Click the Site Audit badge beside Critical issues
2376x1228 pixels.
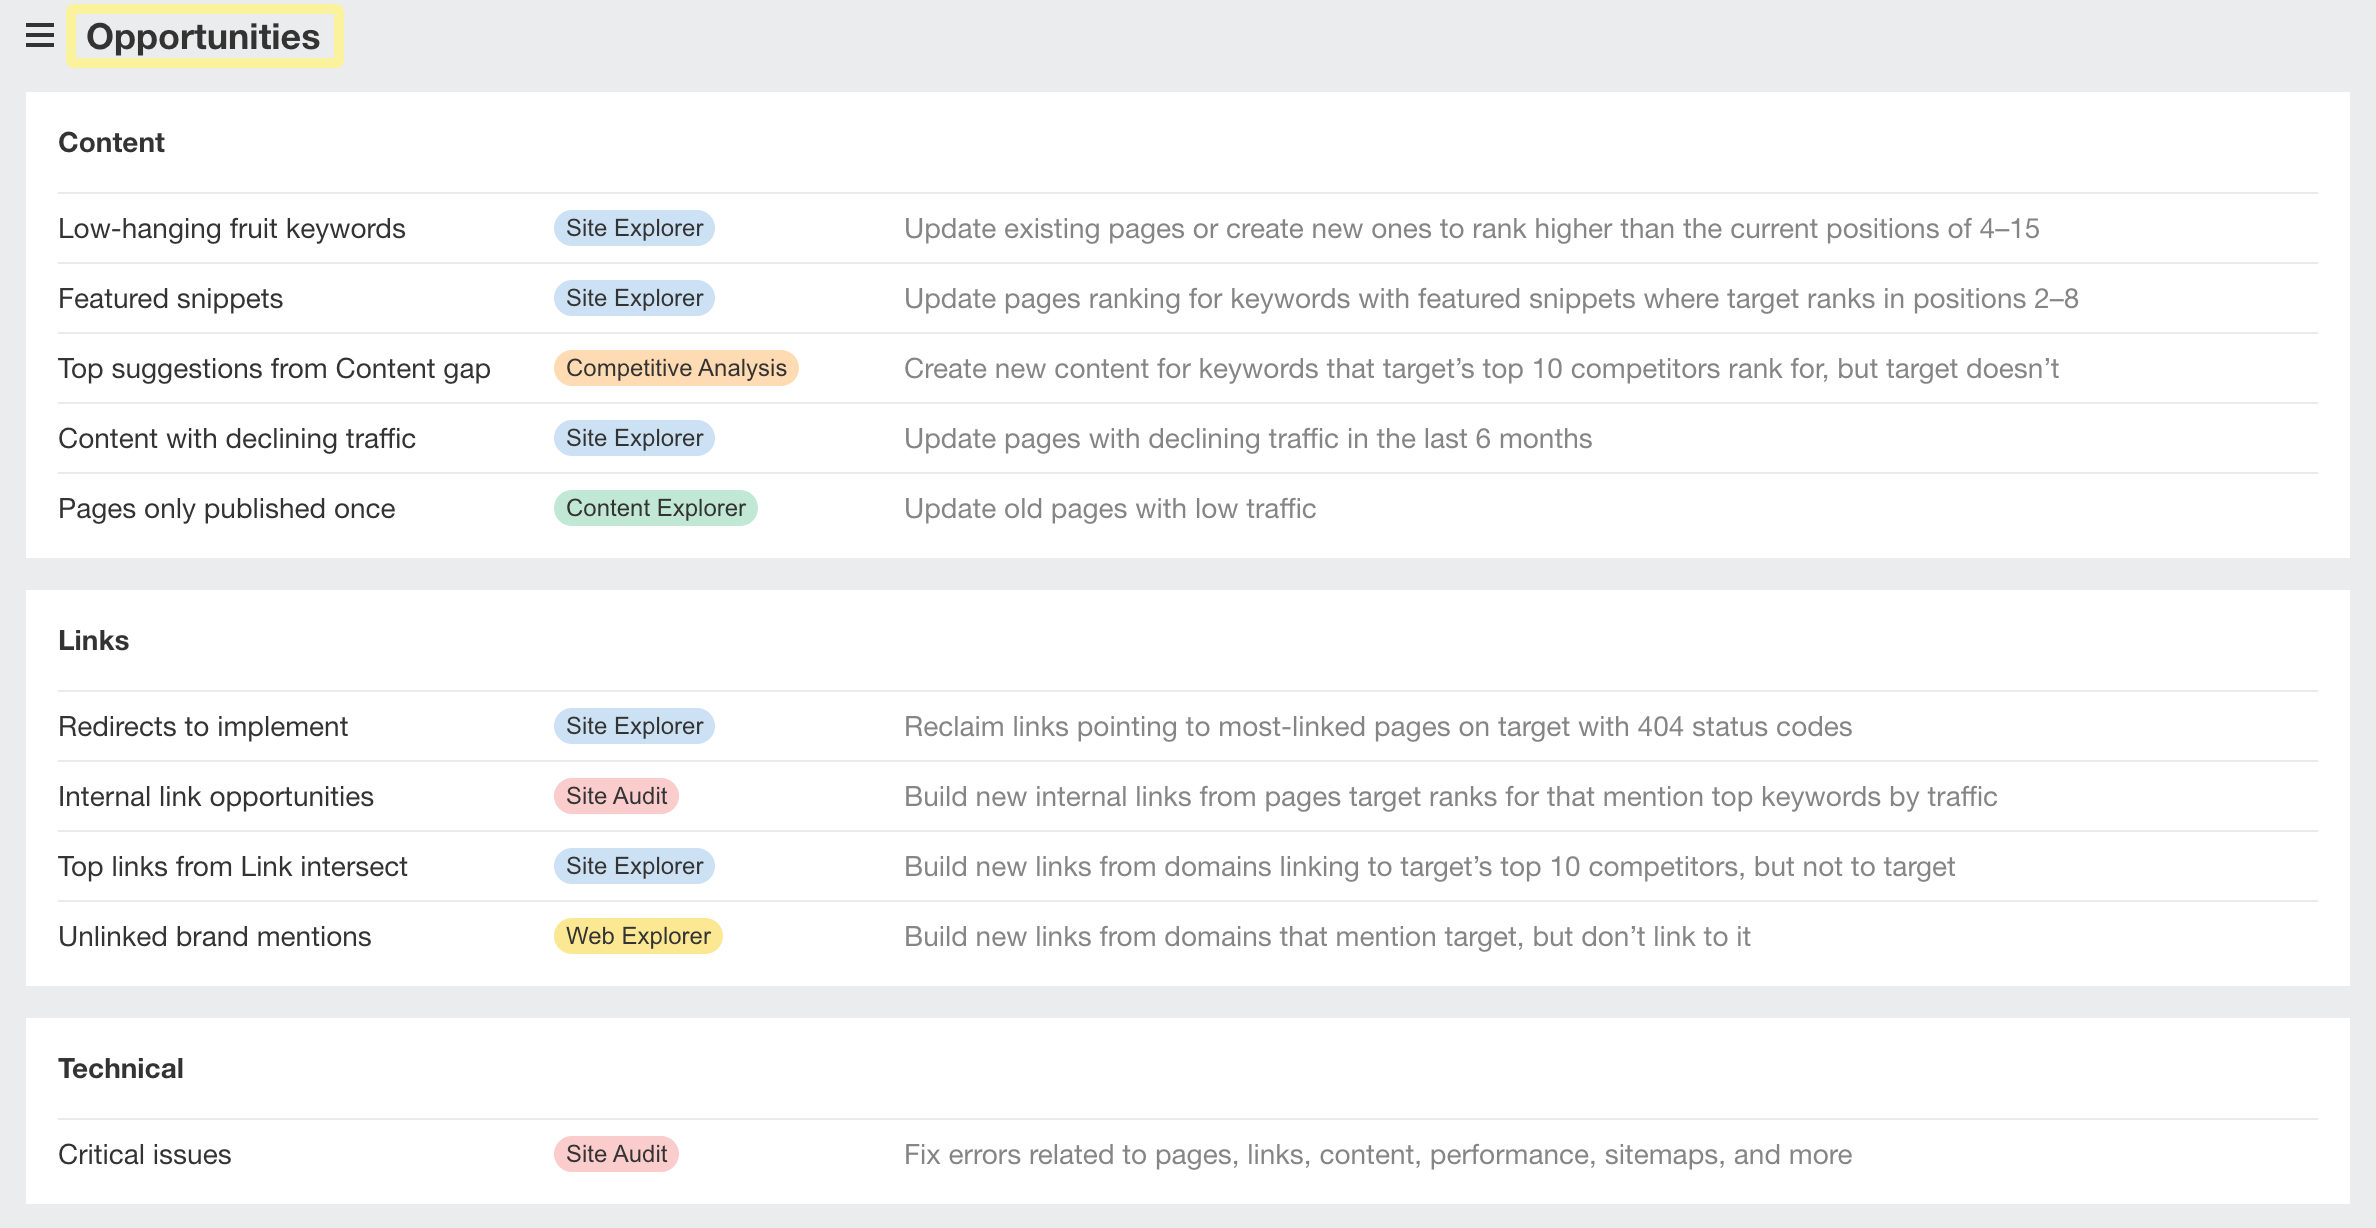click(616, 1153)
